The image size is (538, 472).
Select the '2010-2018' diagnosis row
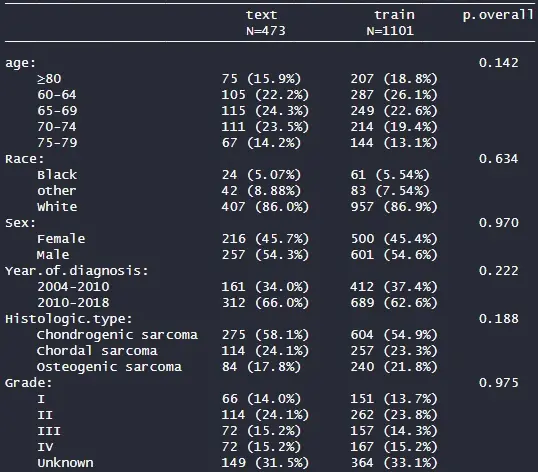(x=73, y=303)
